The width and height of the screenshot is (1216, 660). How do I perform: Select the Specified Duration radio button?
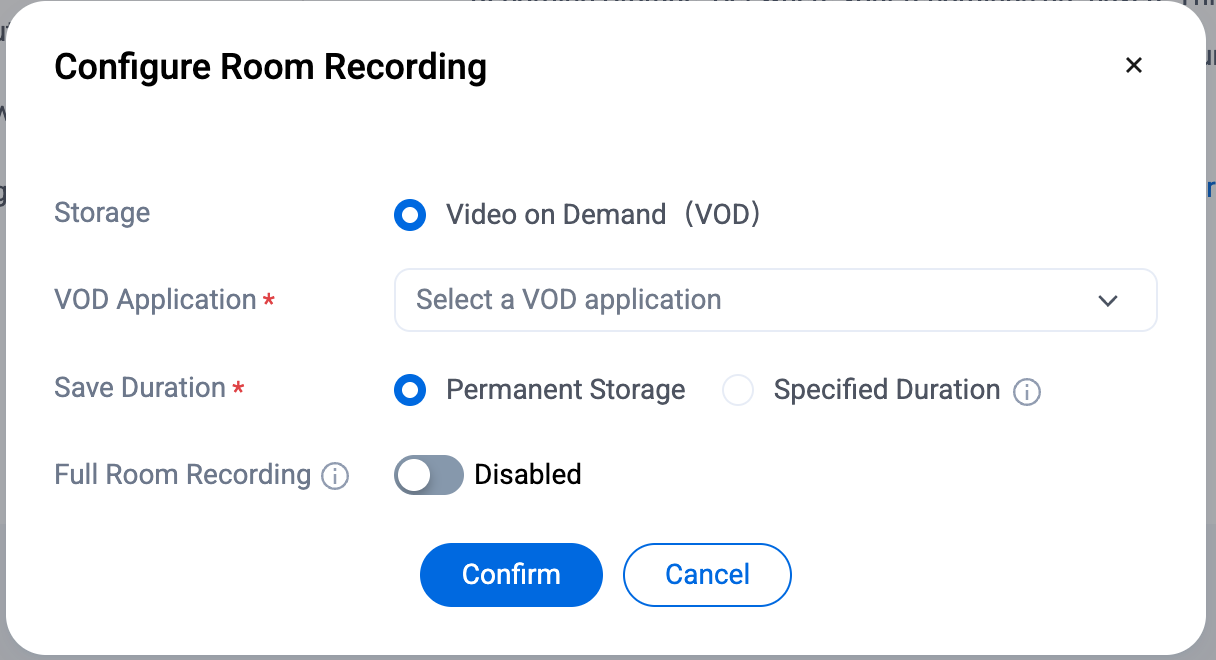pos(738,390)
